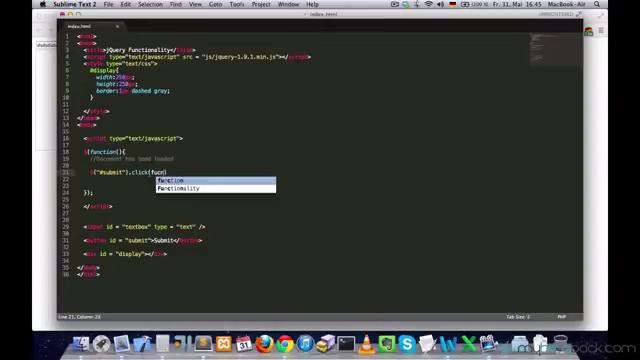Click the Submit button tag on line 31
Screen dimensions: 640x360
(143, 240)
